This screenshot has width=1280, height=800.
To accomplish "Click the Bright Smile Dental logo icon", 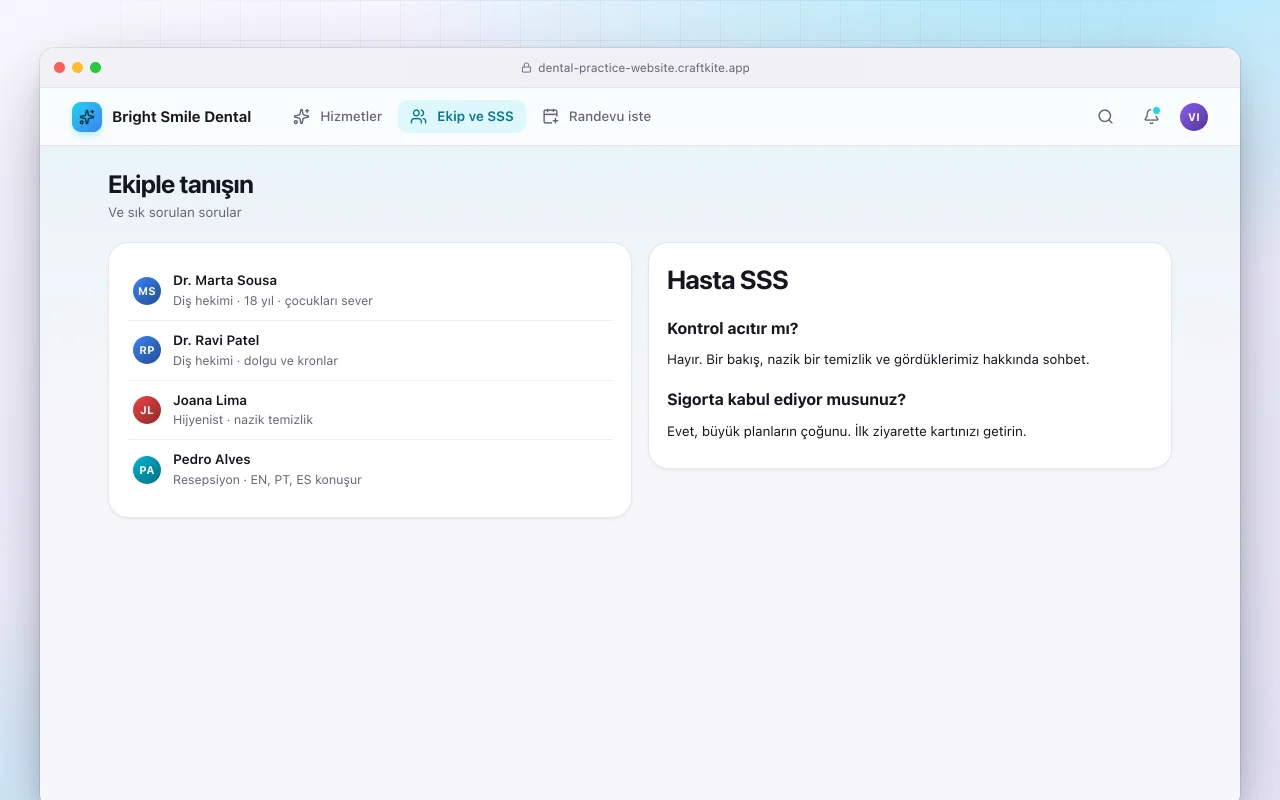I will point(87,117).
